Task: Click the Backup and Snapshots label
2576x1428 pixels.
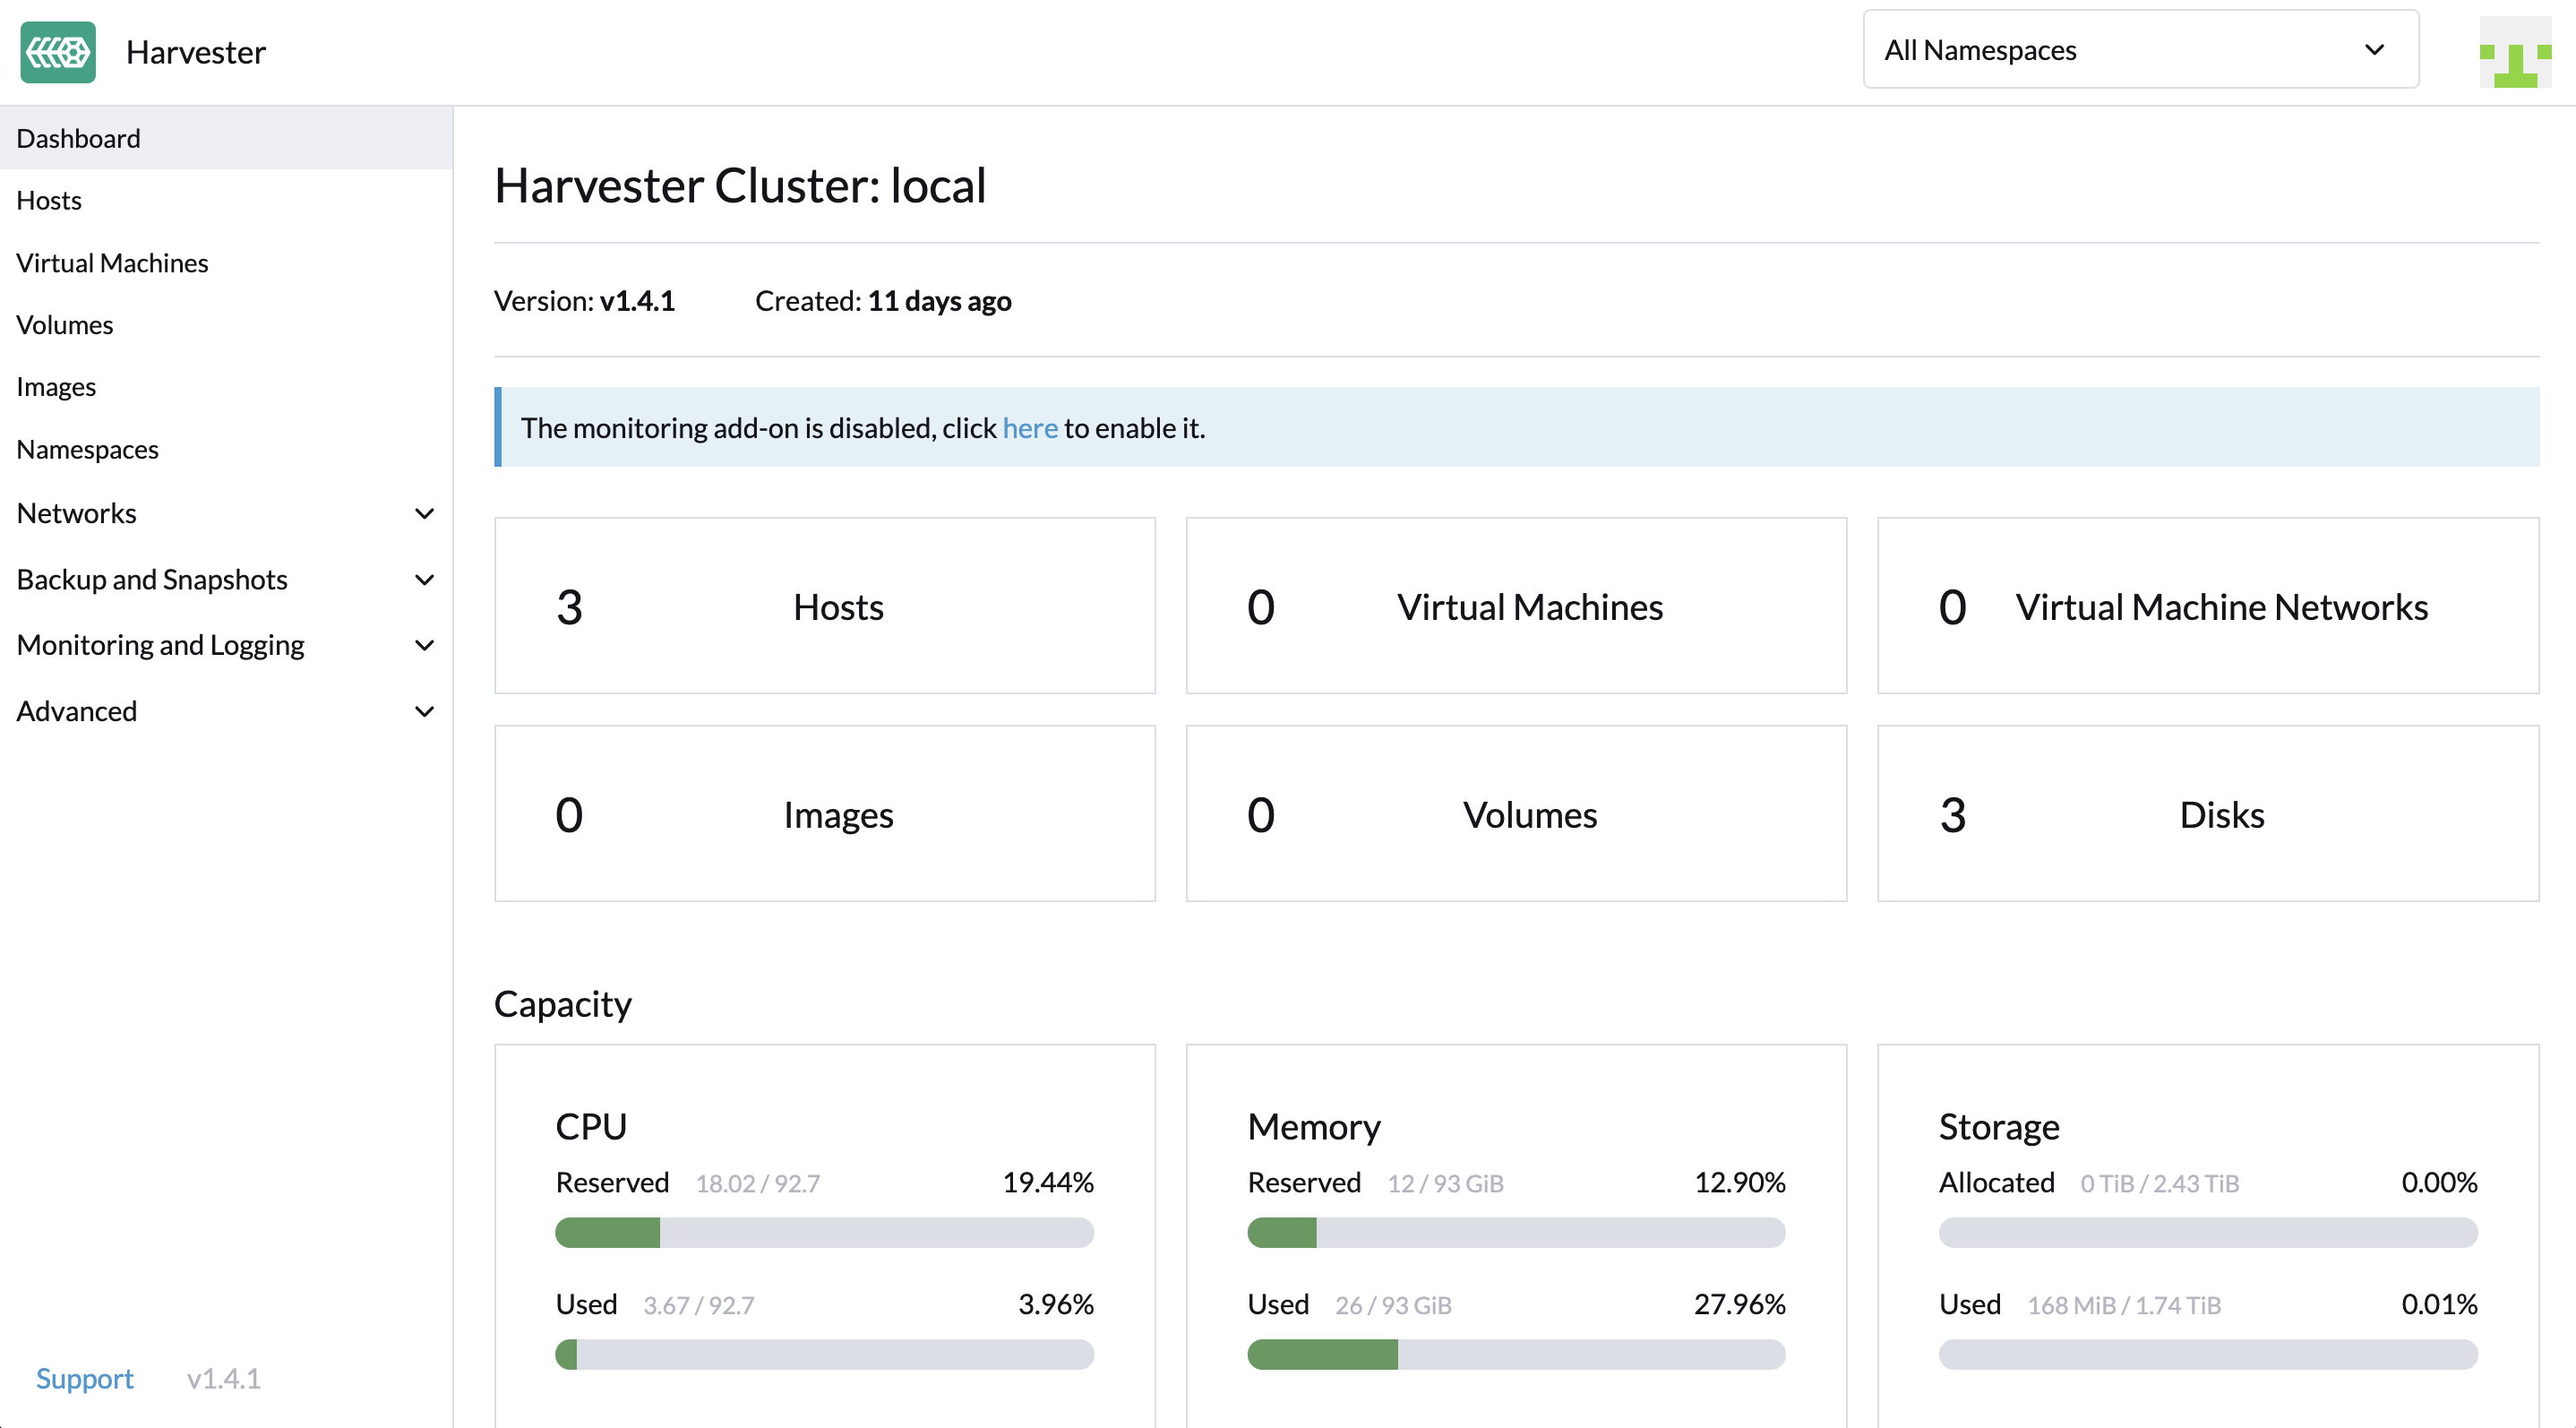Action: pyautogui.click(x=152, y=580)
